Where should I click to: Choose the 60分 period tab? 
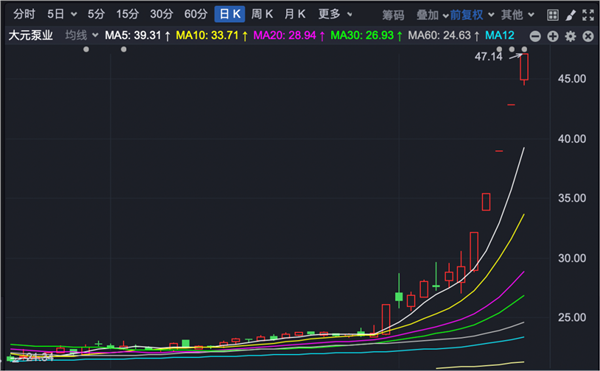(196, 15)
